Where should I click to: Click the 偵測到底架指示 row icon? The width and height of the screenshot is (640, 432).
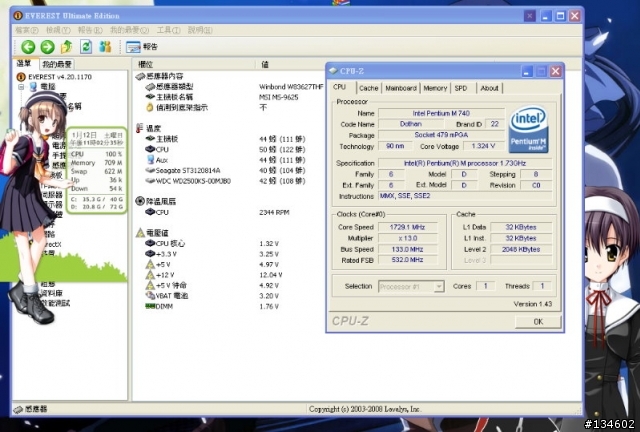(x=150, y=107)
